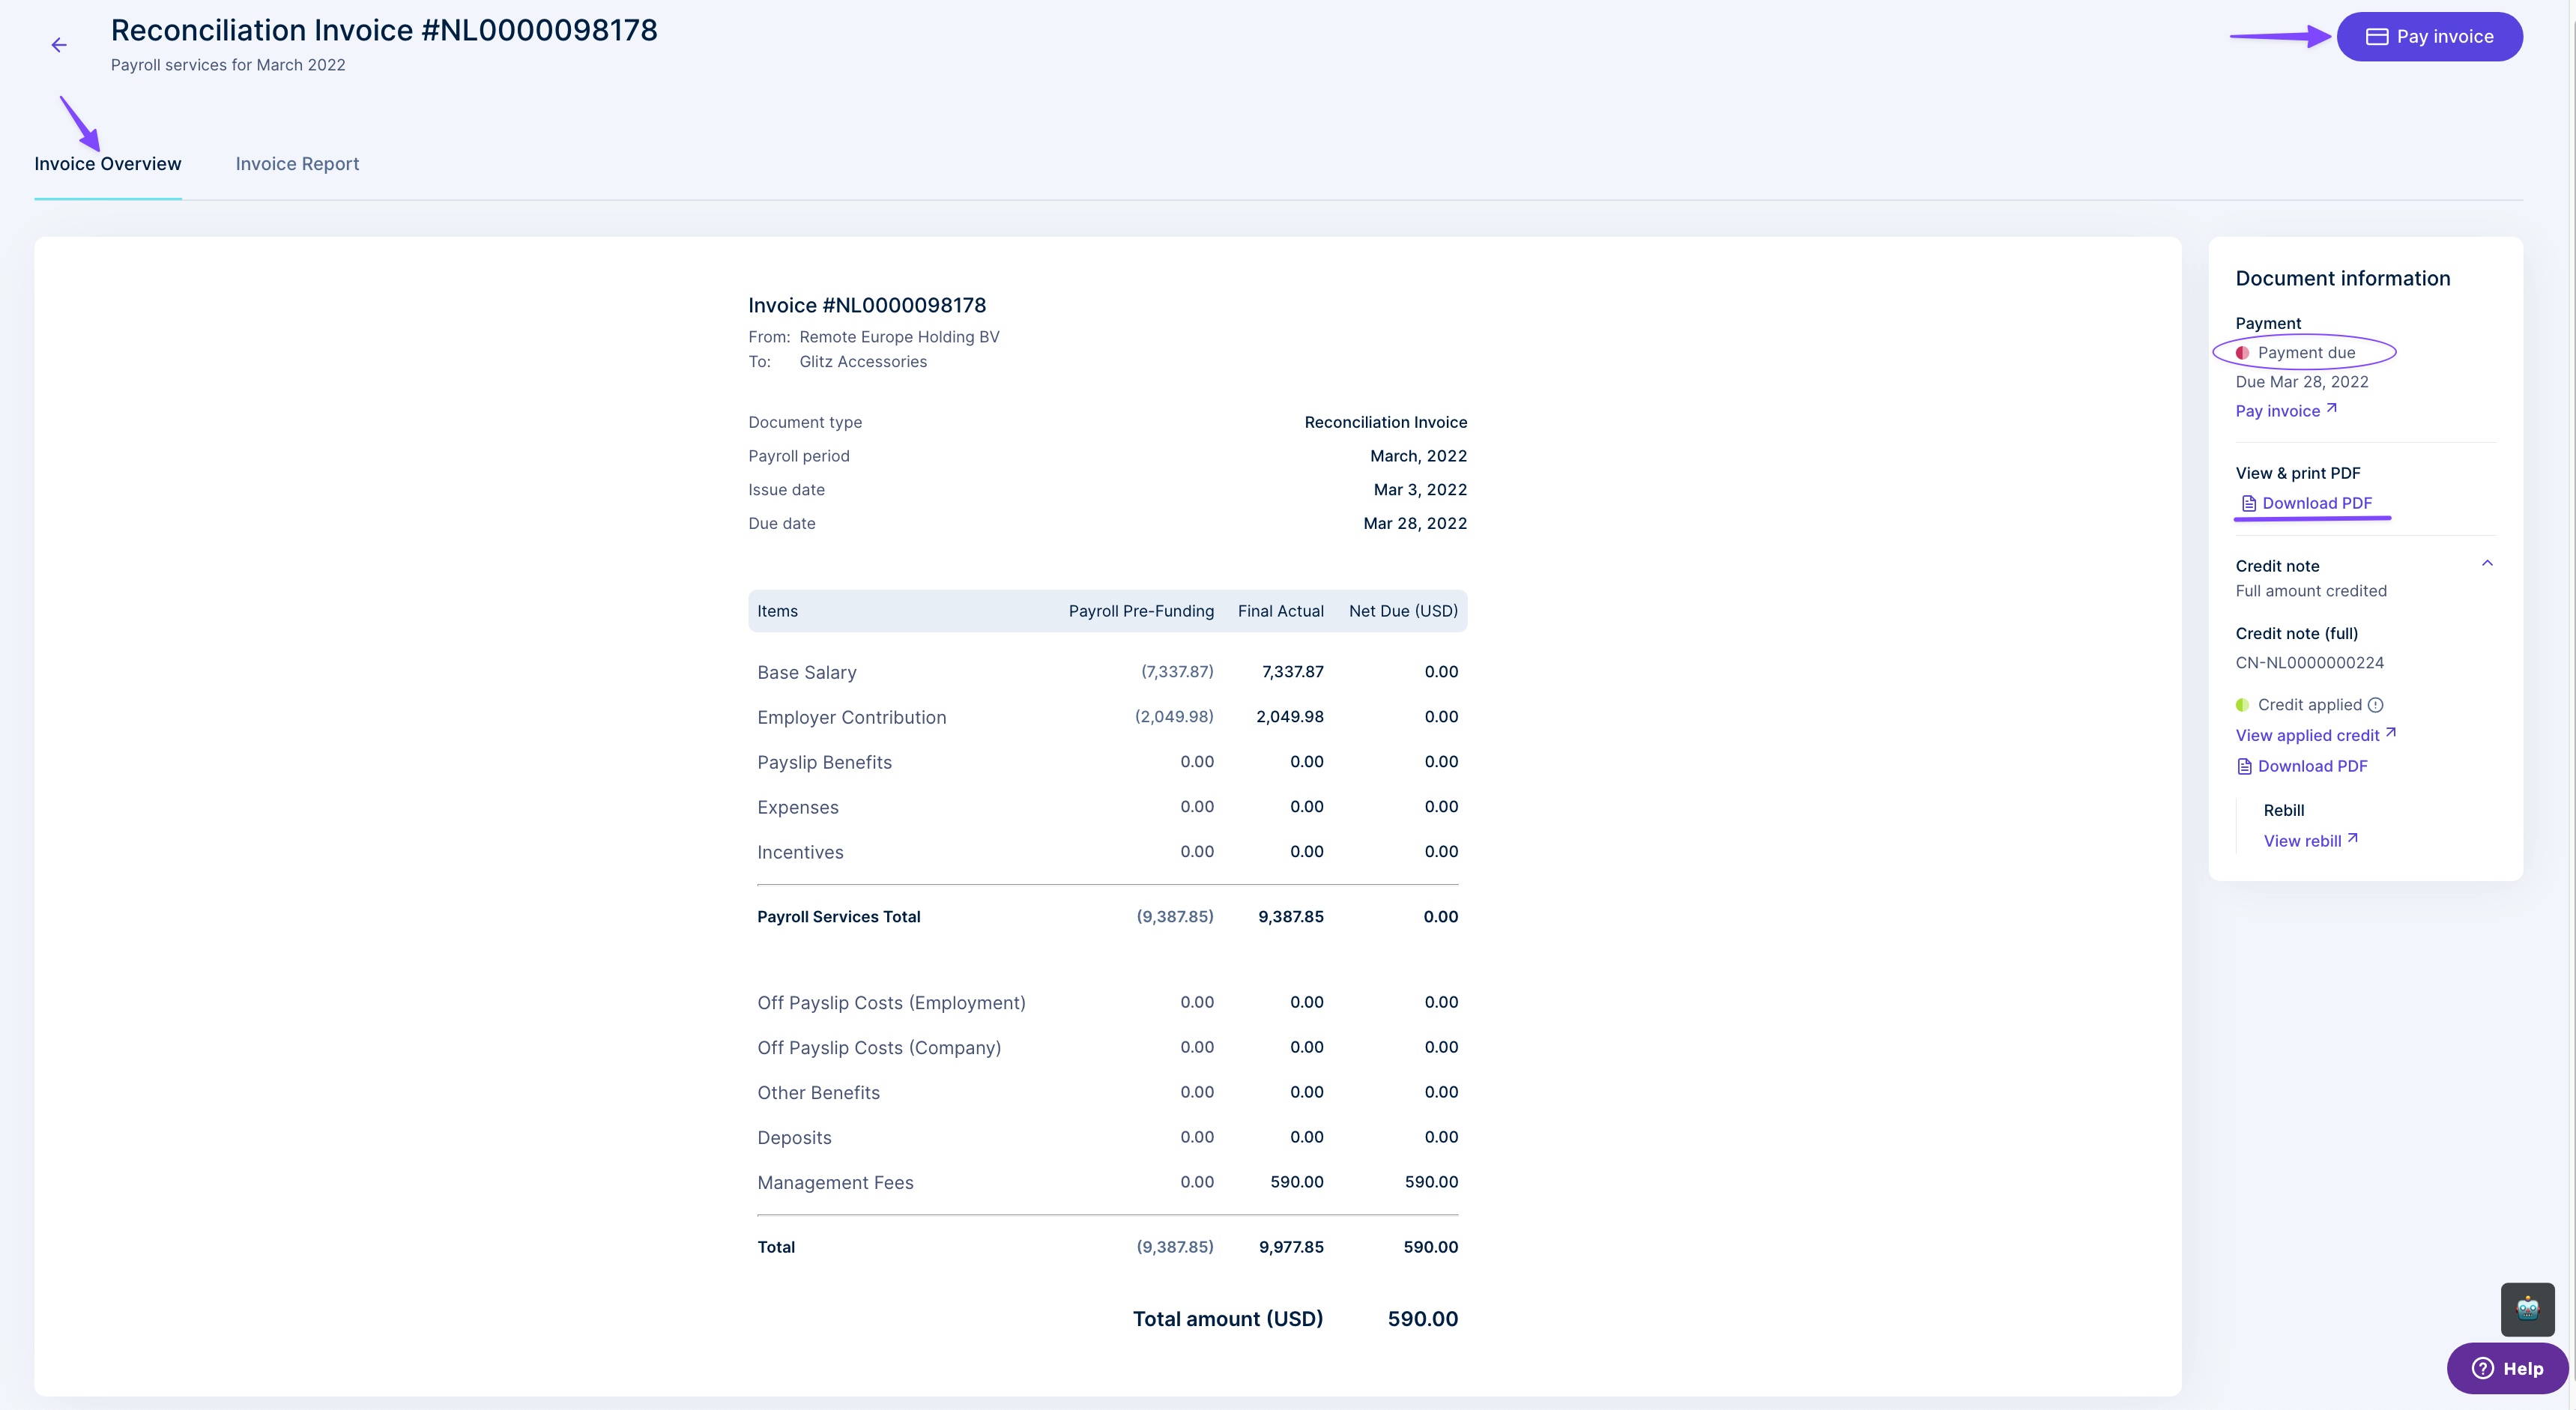Image resolution: width=2576 pixels, height=1410 pixels.
Task: Download PDF under View & print PDF
Action: point(2316,503)
